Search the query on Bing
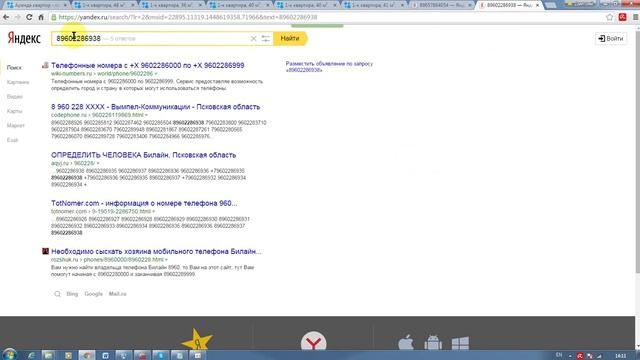The width and height of the screenshot is (640, 360). click(72, 294)
